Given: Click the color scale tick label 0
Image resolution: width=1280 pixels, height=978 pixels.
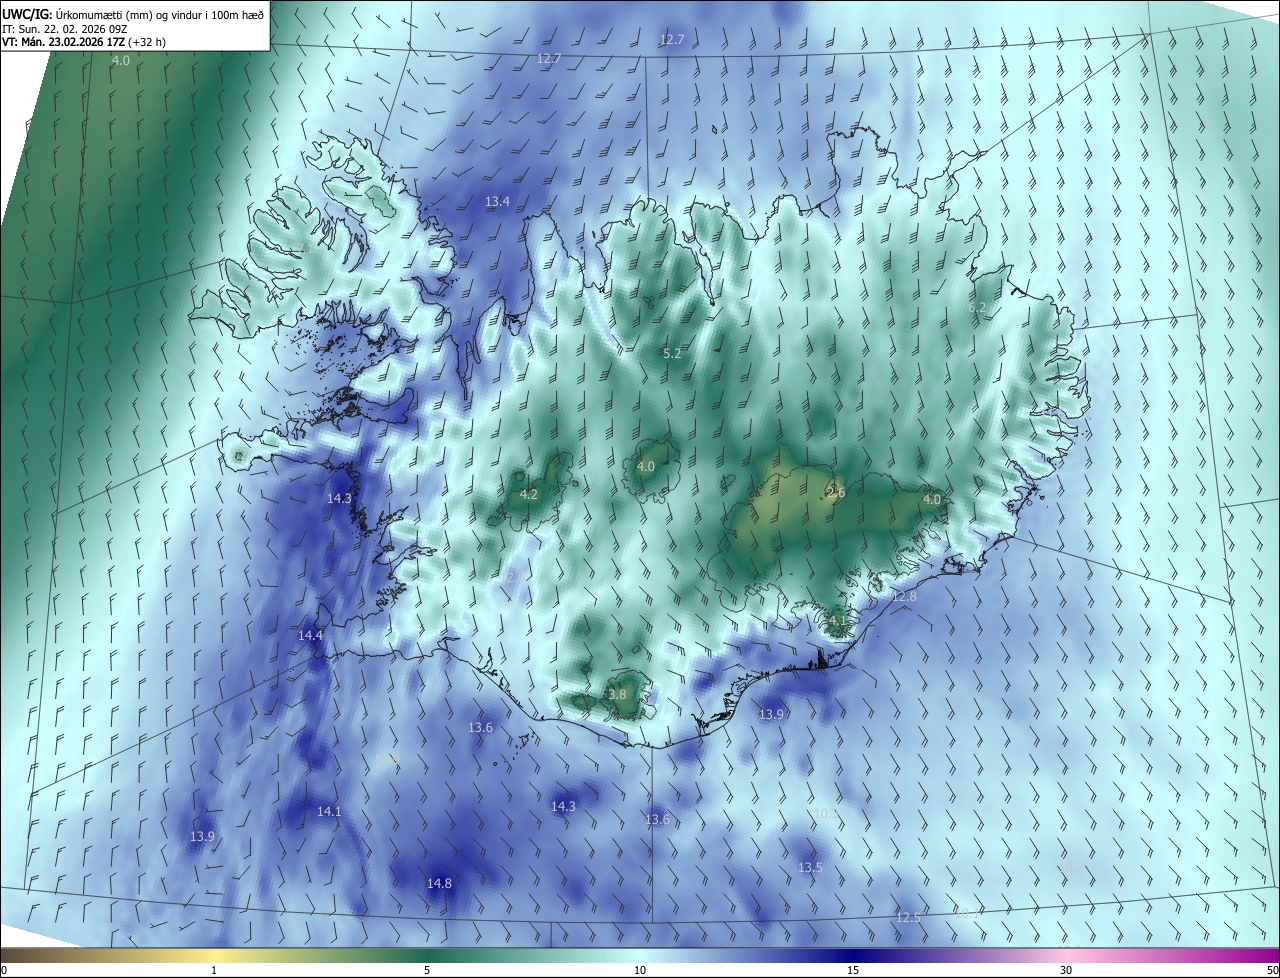Looking at the screenshot, I should [4, 970].
